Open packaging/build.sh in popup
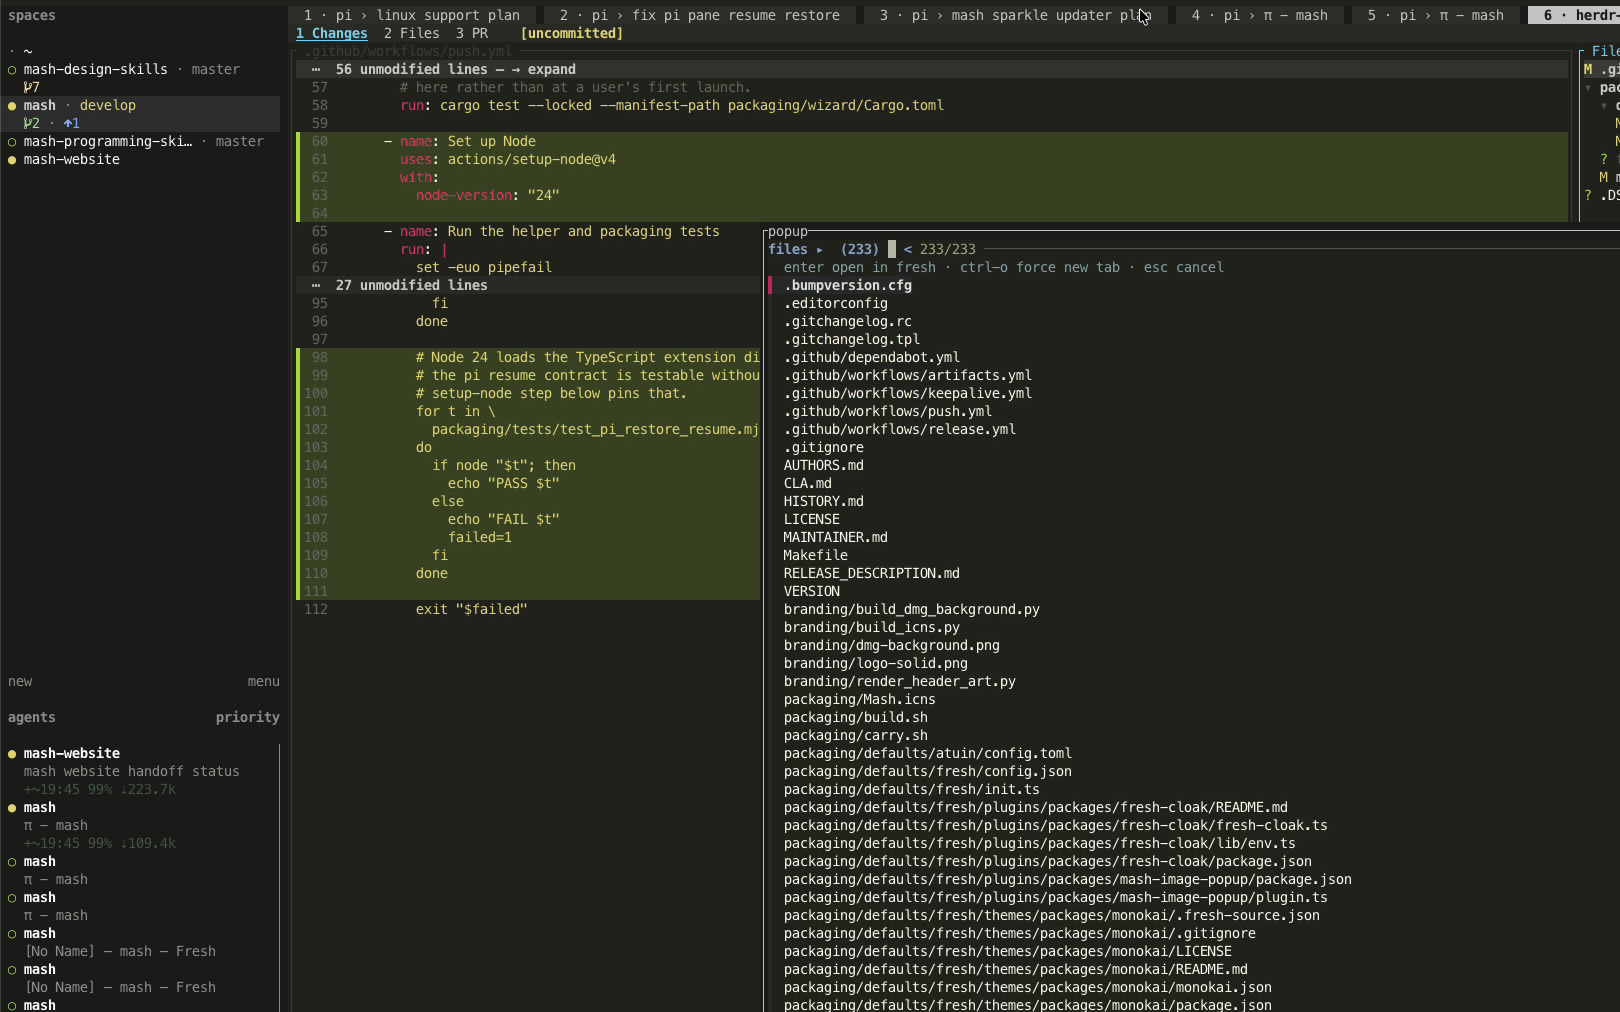The image size is (1620, 1012). (856, 717)
